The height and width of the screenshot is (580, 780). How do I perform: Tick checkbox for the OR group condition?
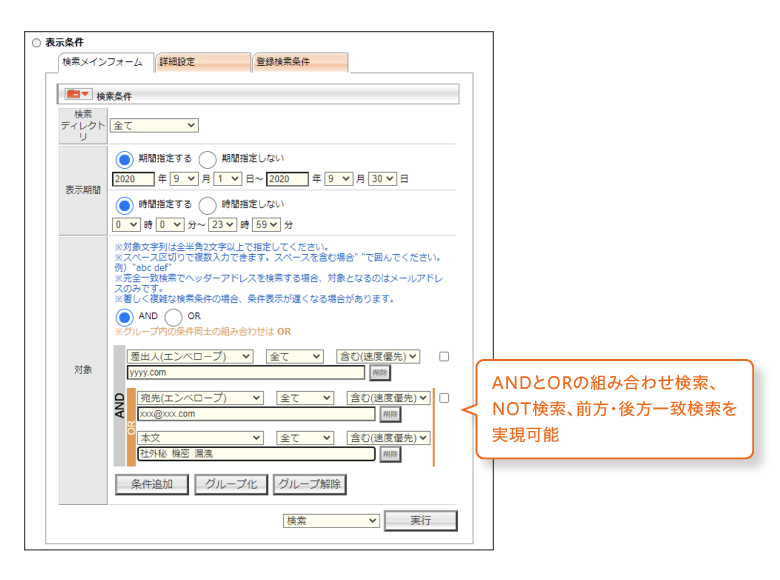444,398
